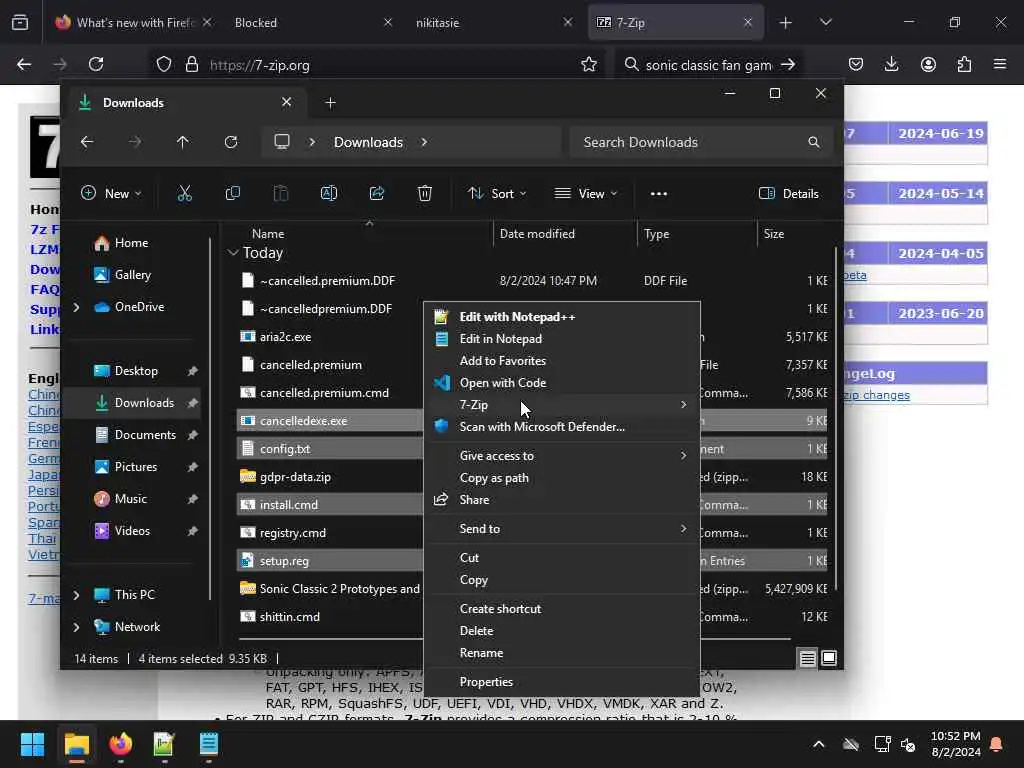Choose Scan with Microsoft Defender
Image resolution: width=1024 pixels, height=768 pixels.
coord(562,426)
